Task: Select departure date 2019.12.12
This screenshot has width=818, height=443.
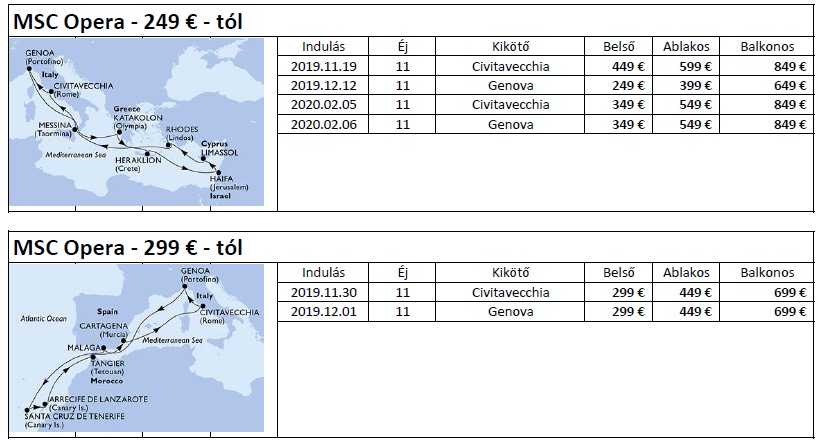Action: (x=323, y=86)
